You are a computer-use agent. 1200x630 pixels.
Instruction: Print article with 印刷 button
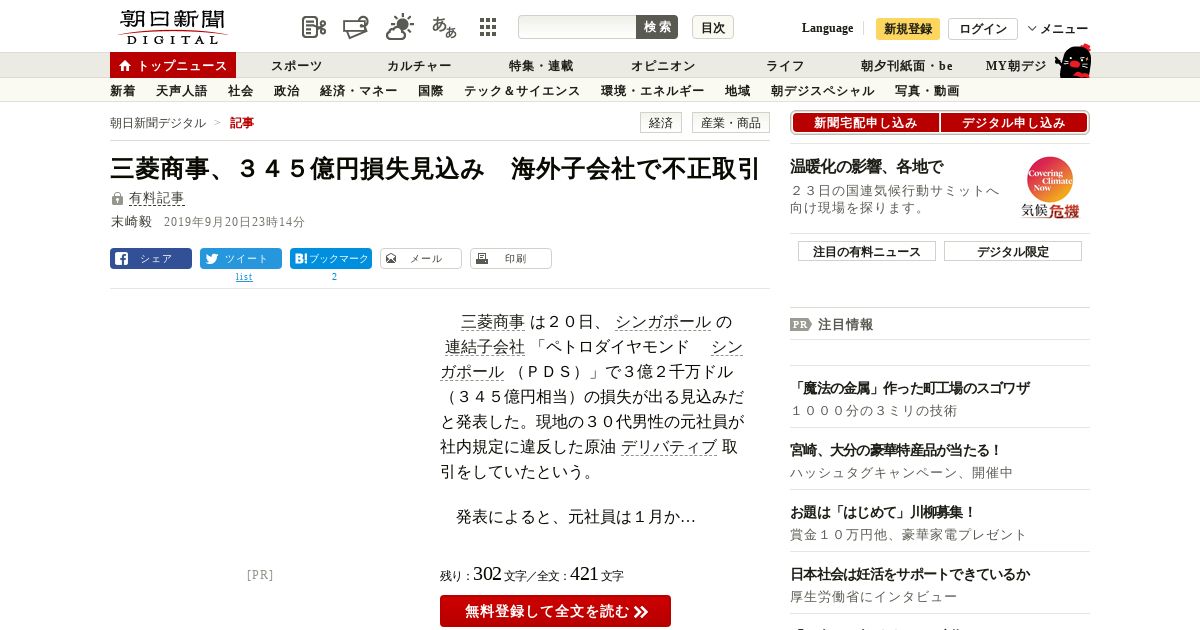tap(511, 258)
